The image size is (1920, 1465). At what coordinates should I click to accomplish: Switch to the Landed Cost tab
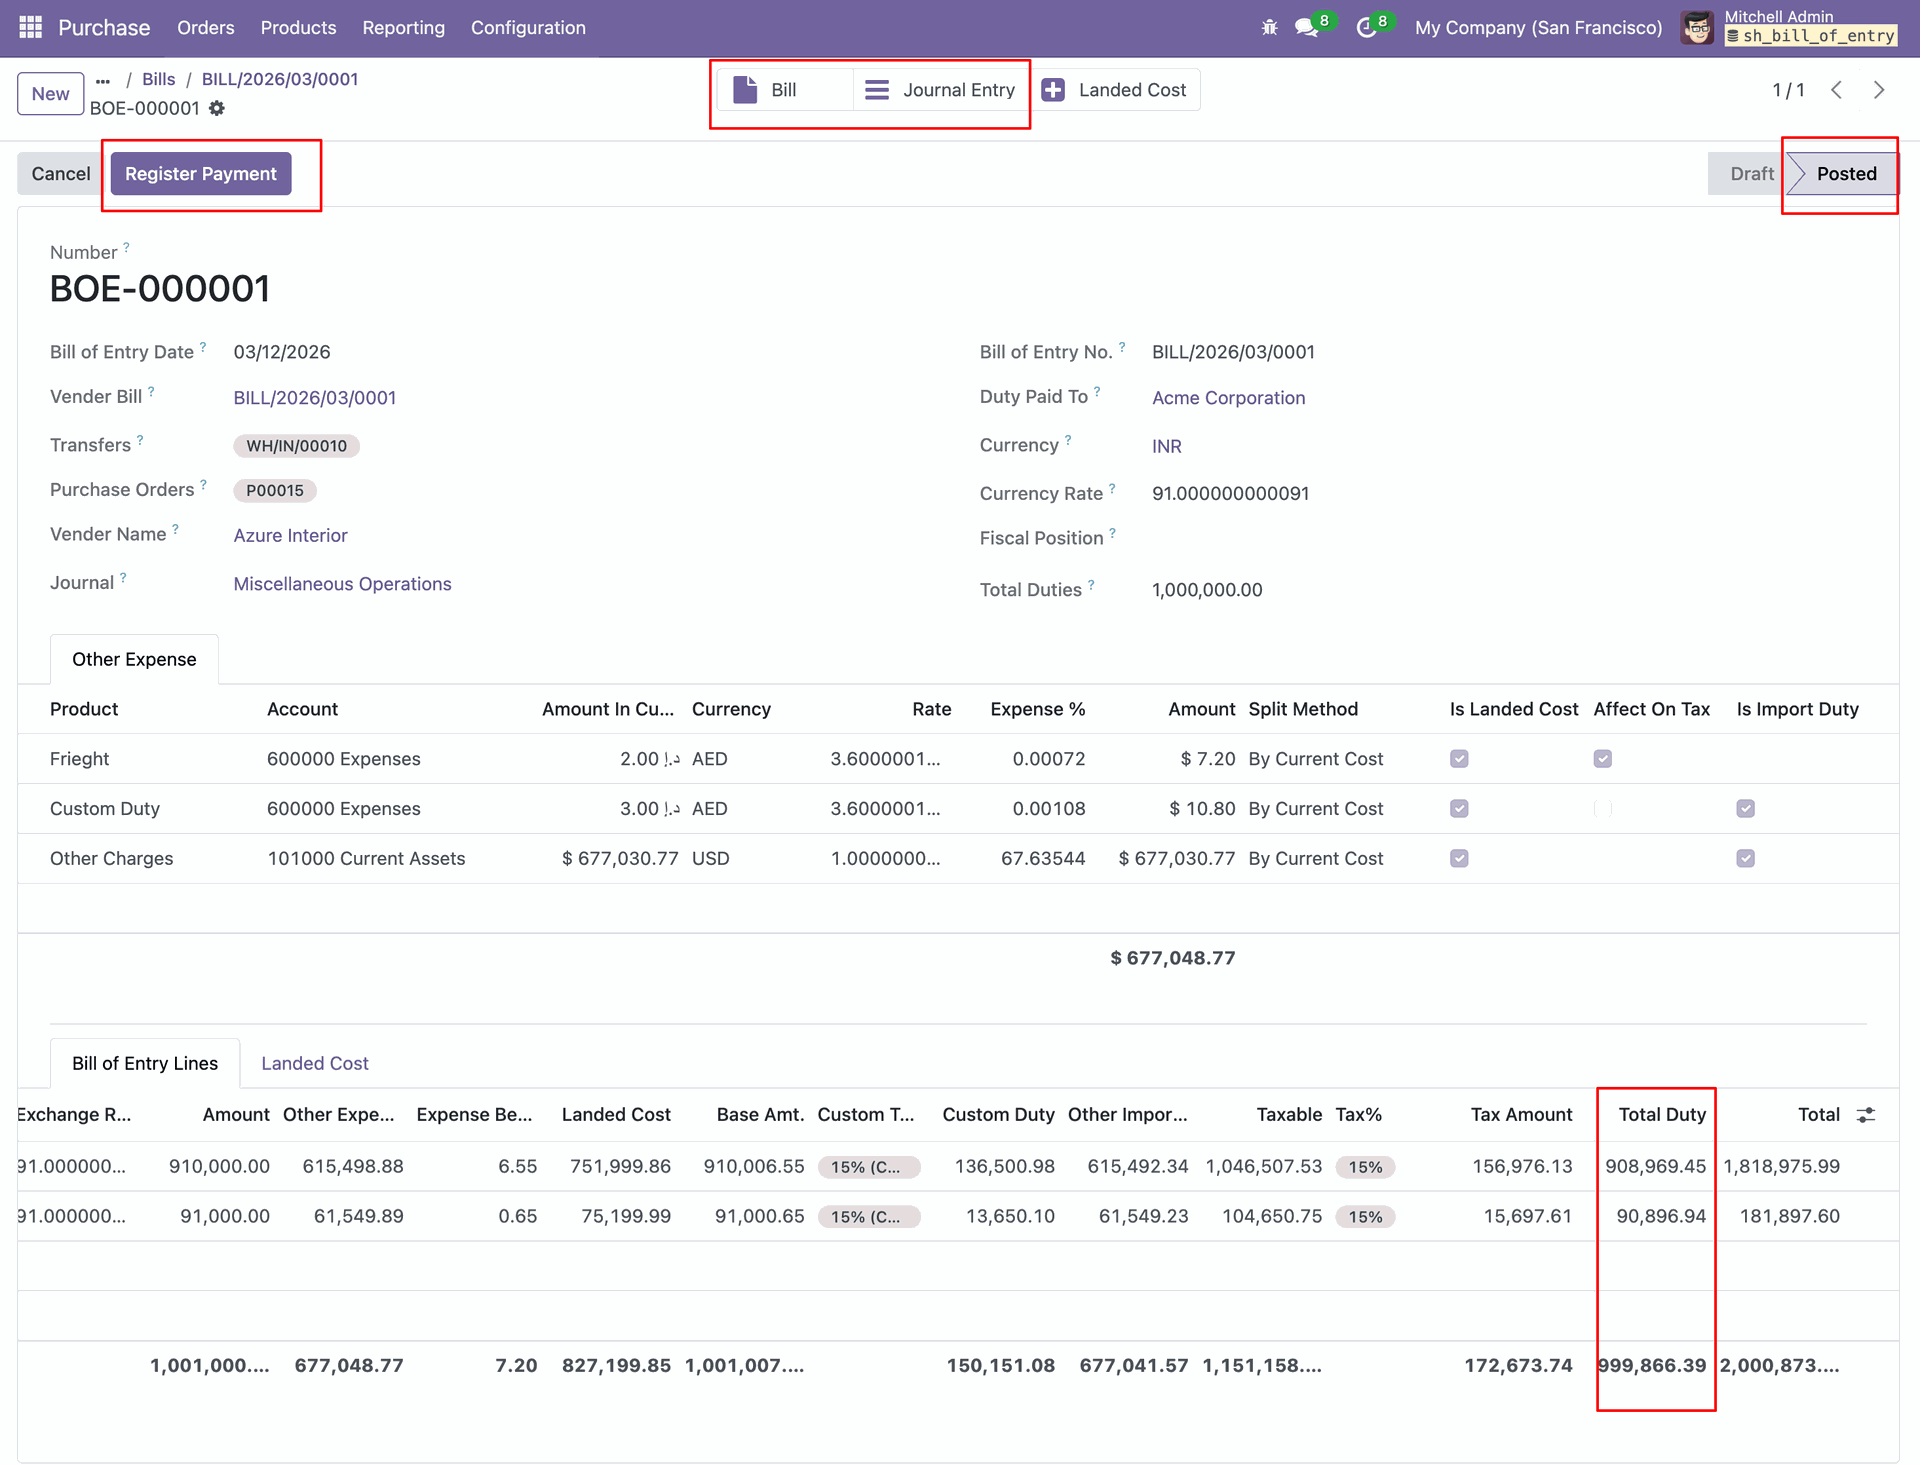pyautogui.click(x=314, y=1063)
